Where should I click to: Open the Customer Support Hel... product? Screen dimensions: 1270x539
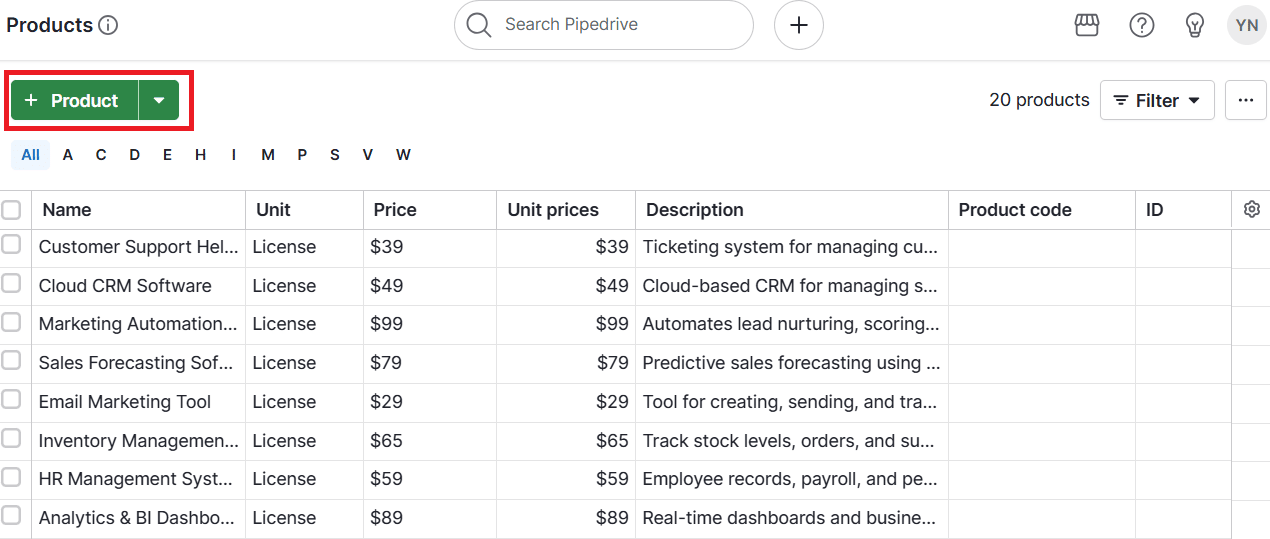tap(139, 247)
